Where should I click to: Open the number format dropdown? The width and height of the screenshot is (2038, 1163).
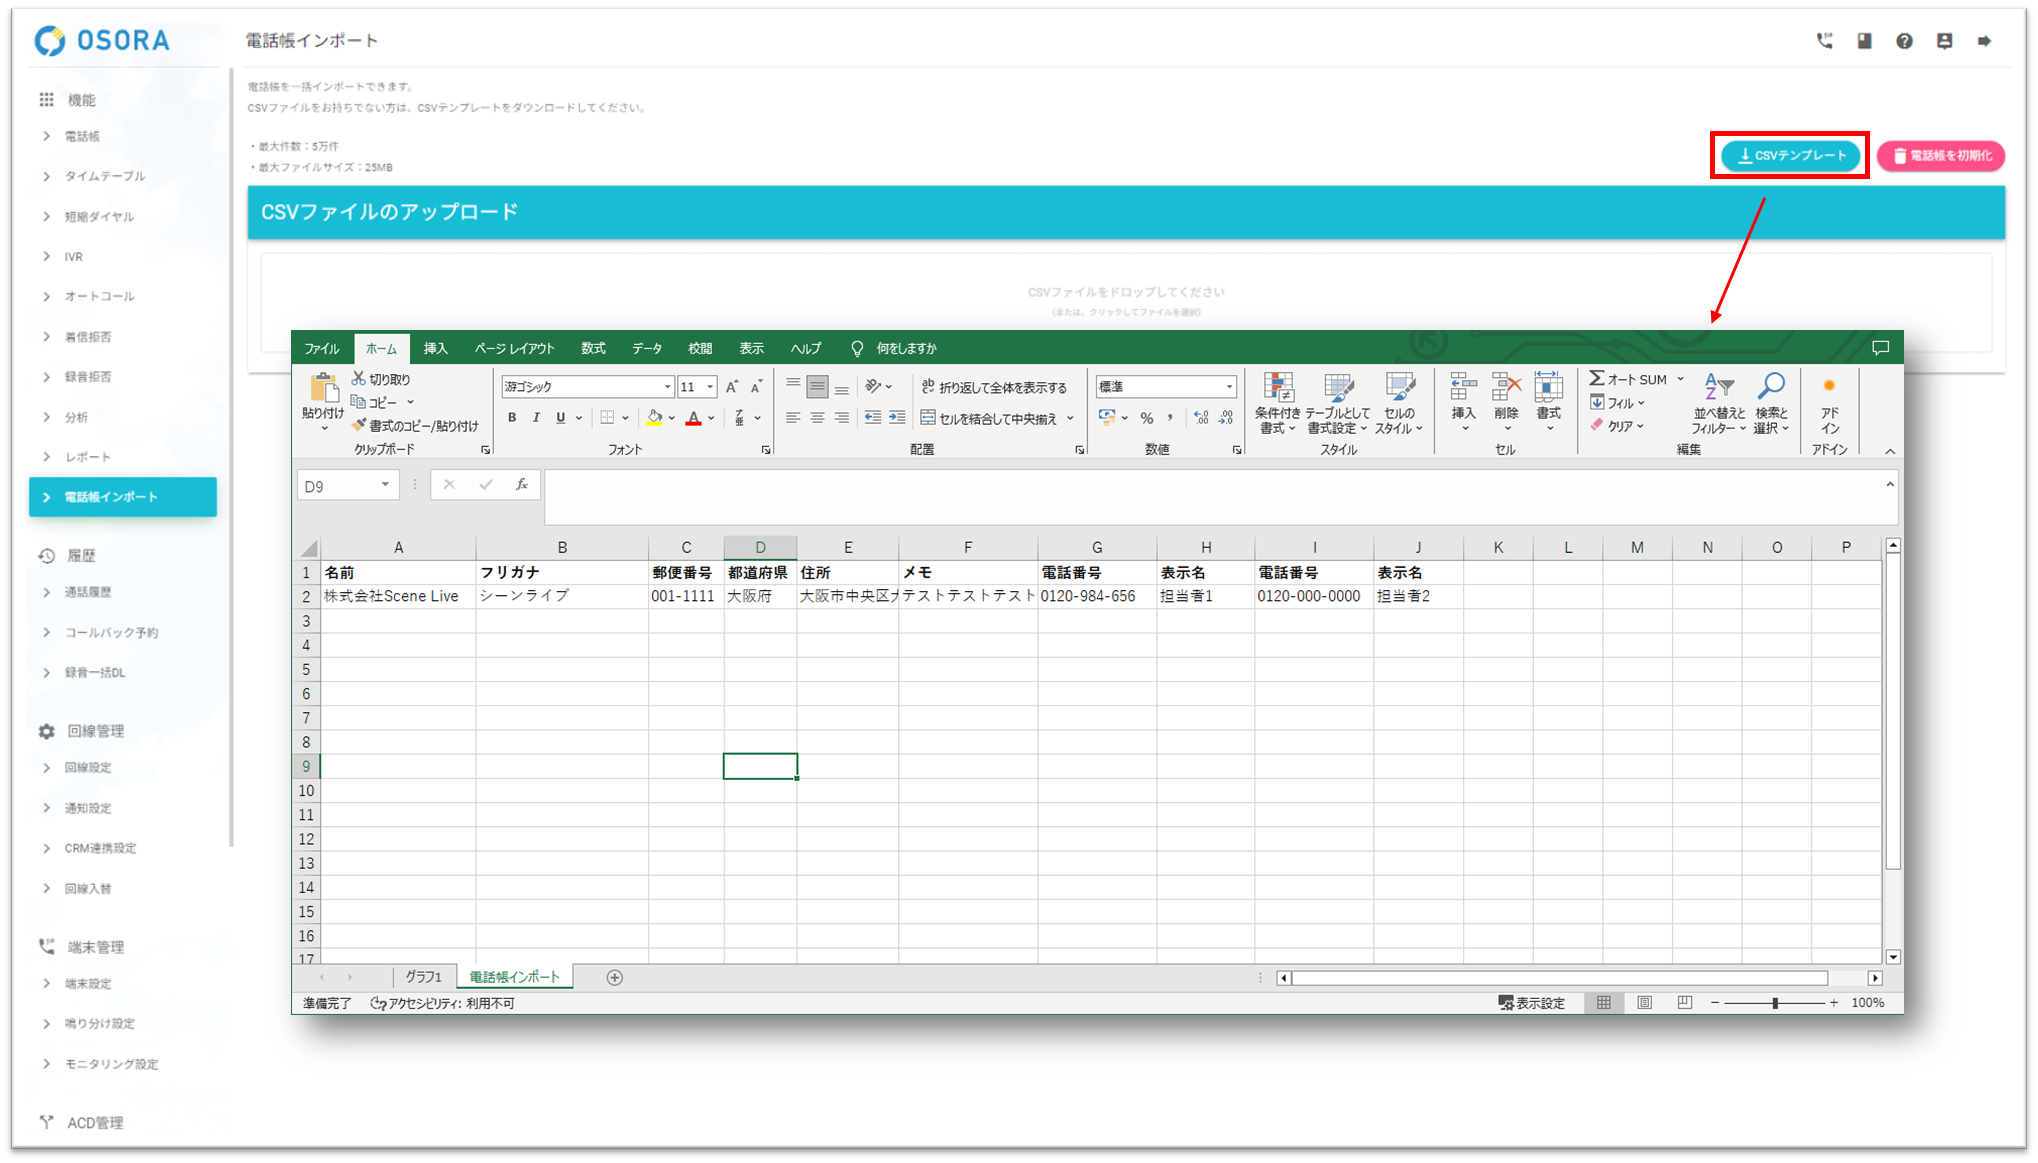(1229, 387)
